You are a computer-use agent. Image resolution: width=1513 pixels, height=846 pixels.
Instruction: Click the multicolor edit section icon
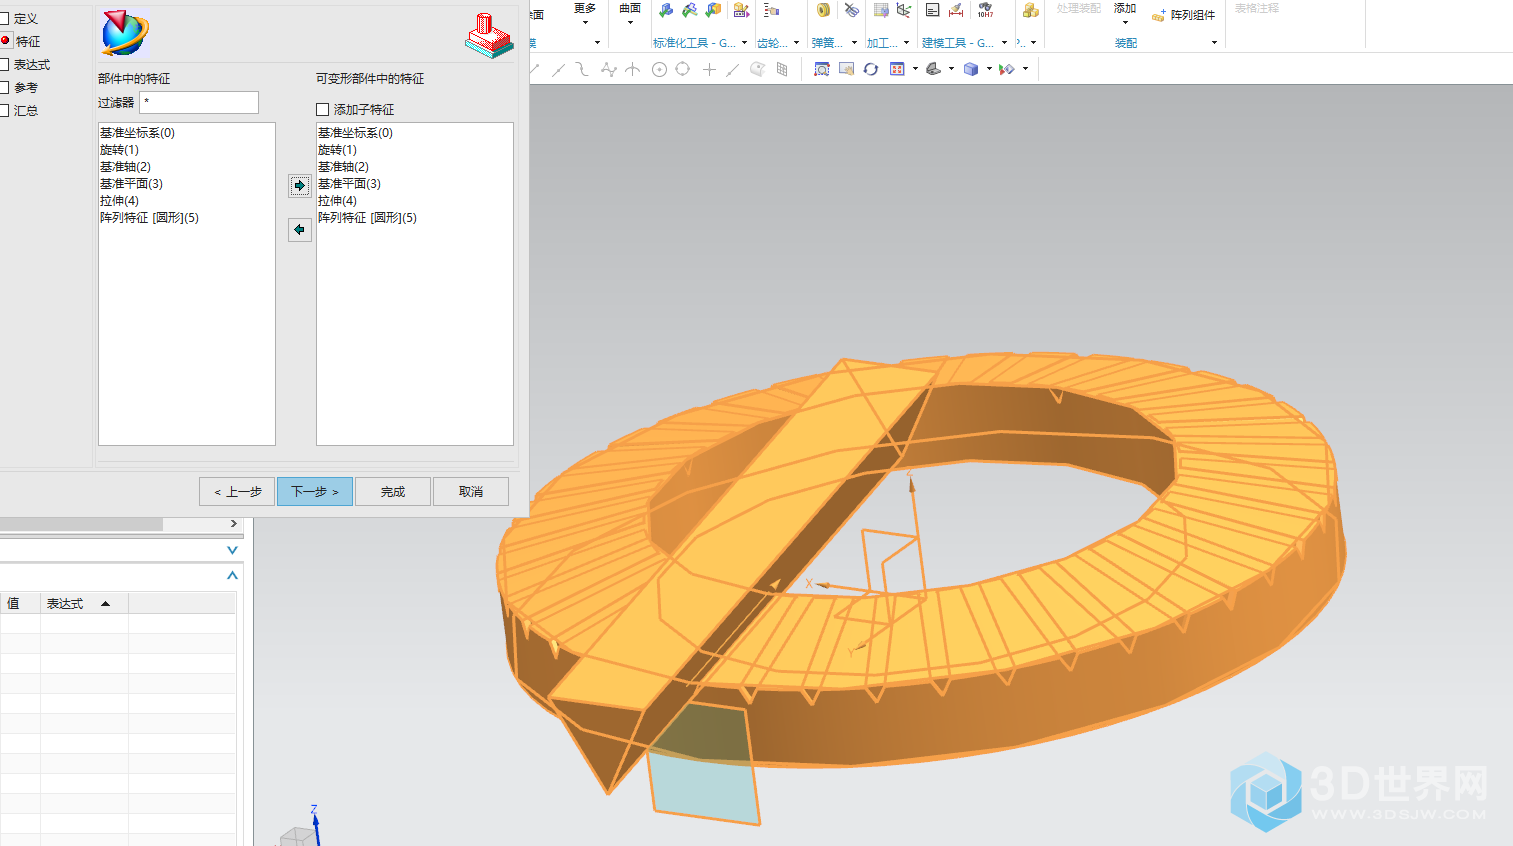1007,69
